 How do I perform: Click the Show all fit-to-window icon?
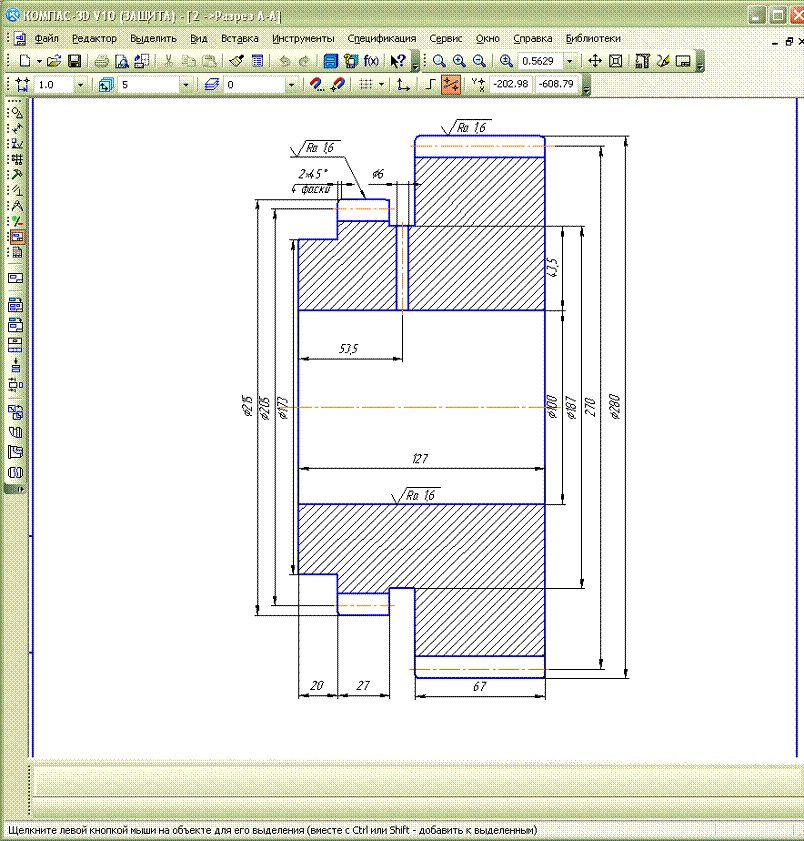pyautogui.click(x=616, y=61)
